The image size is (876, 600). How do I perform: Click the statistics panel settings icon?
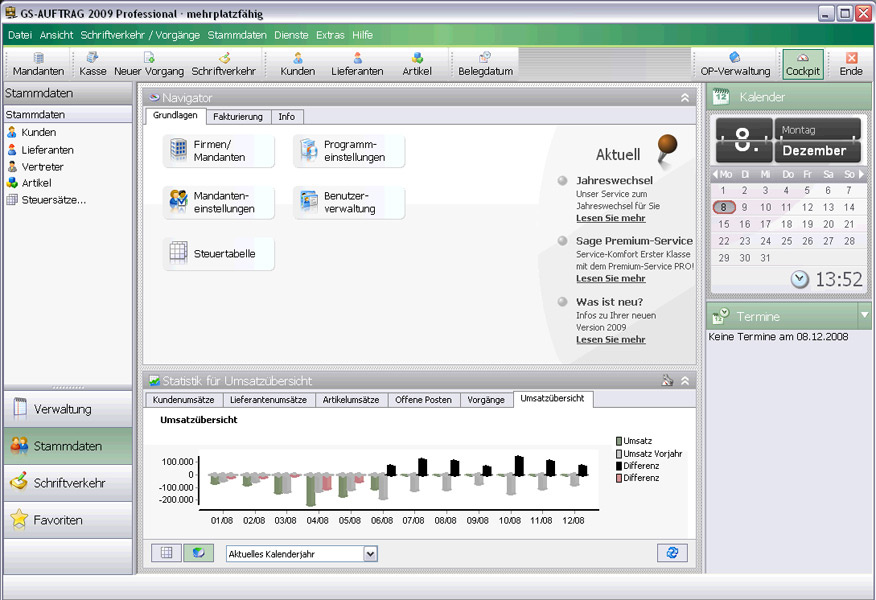click(x=667, y=381)
